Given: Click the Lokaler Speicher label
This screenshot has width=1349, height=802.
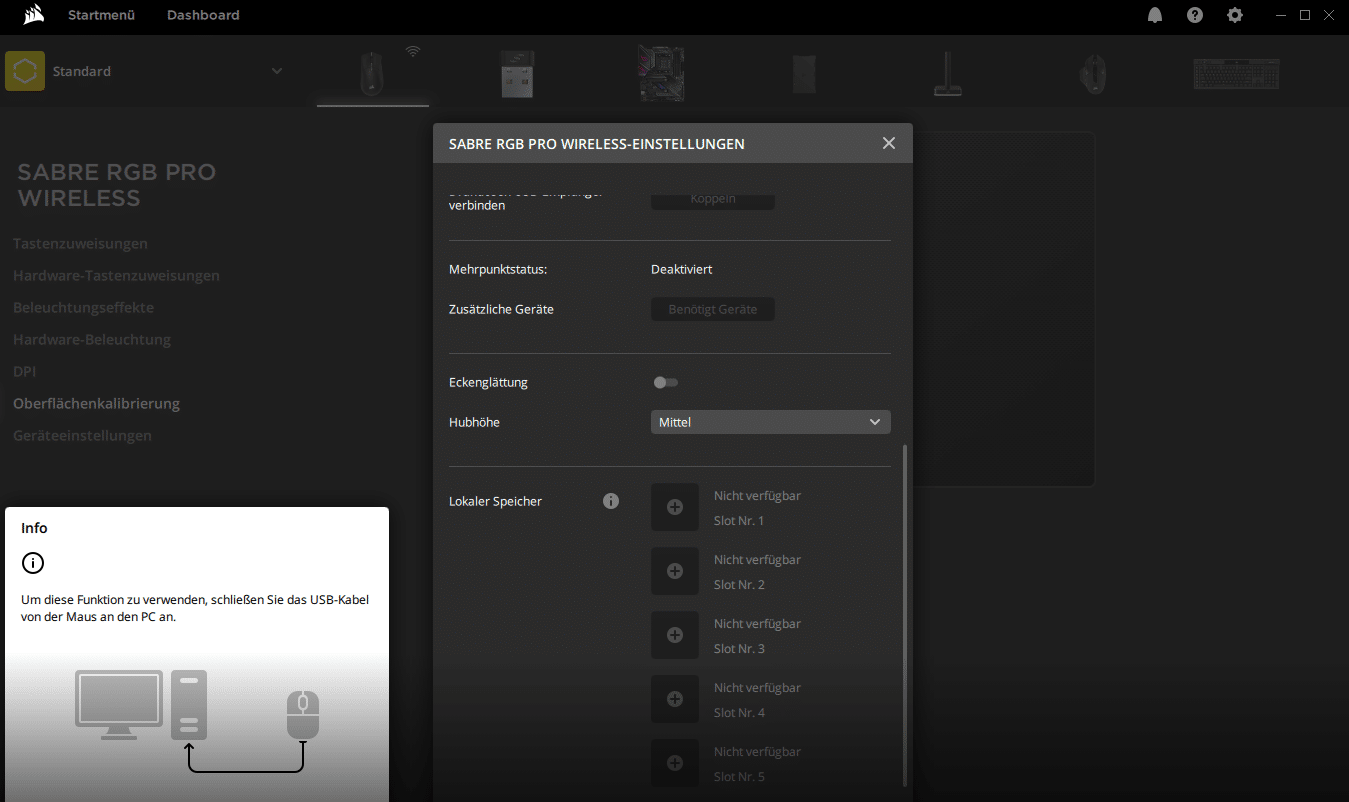Looking at the screenshot, I should [496, 502].
